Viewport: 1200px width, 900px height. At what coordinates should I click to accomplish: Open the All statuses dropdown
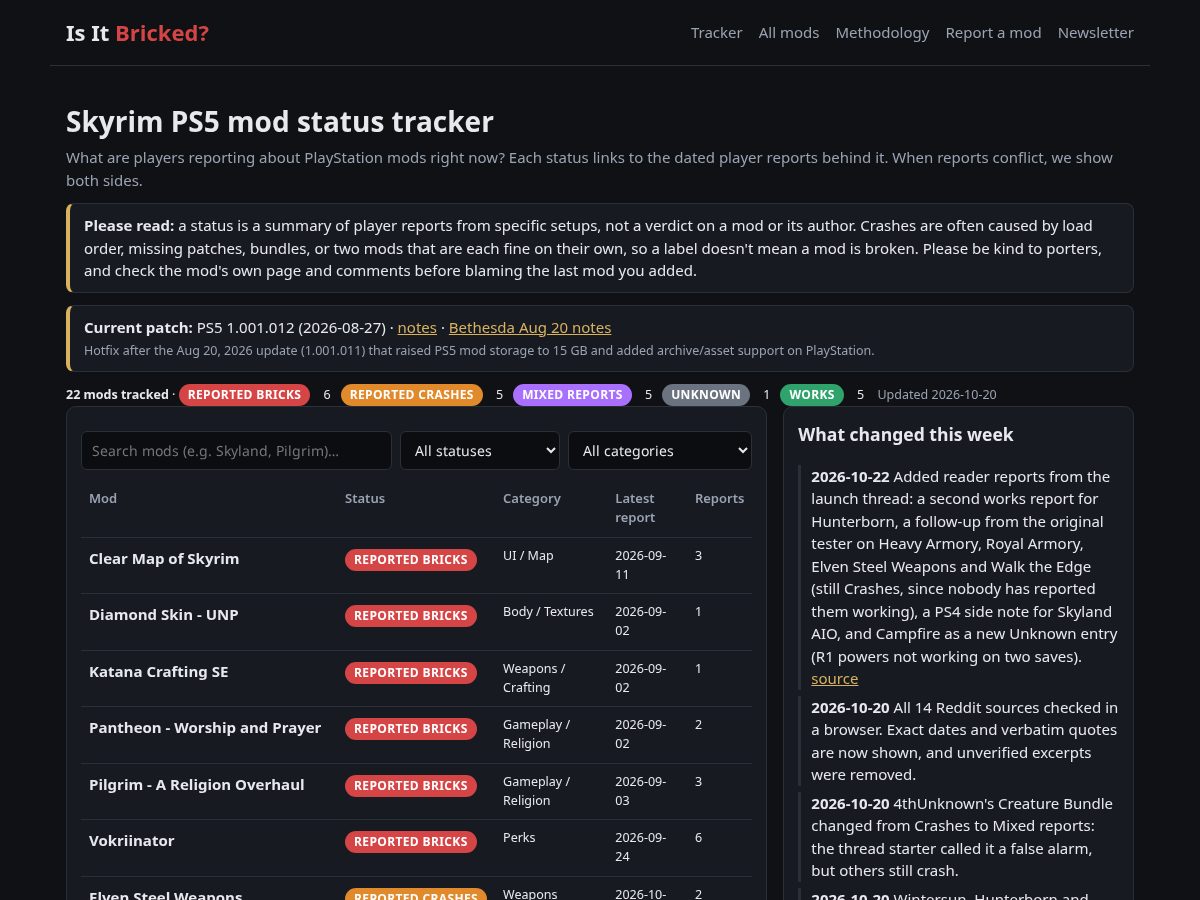pos(480,451)
